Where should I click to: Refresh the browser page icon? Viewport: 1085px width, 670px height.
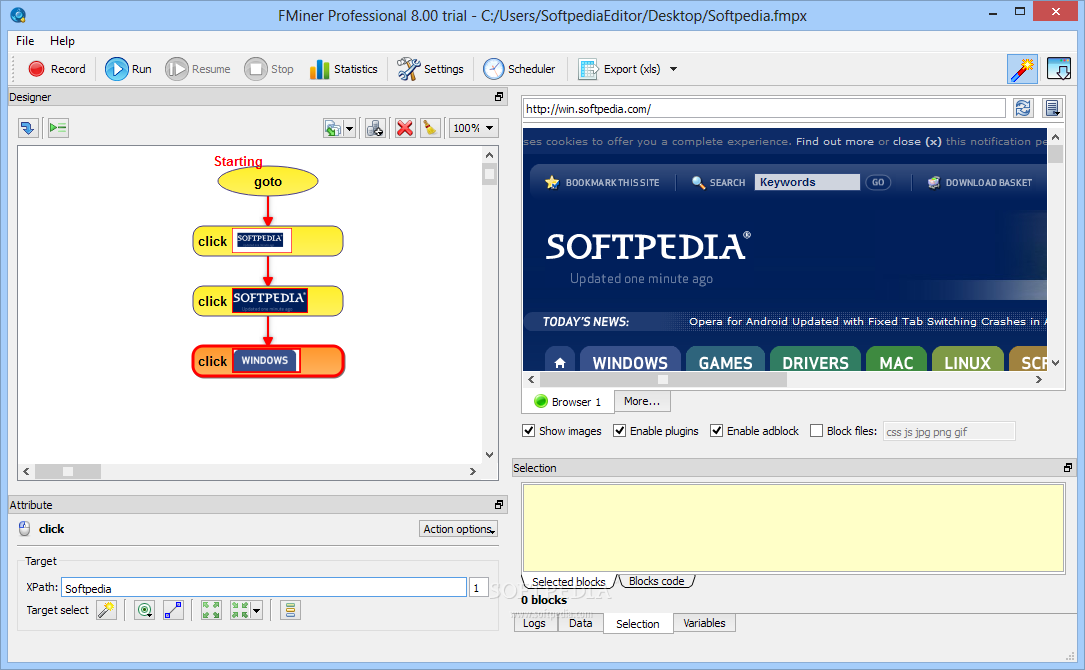[x=1023, y=108]
